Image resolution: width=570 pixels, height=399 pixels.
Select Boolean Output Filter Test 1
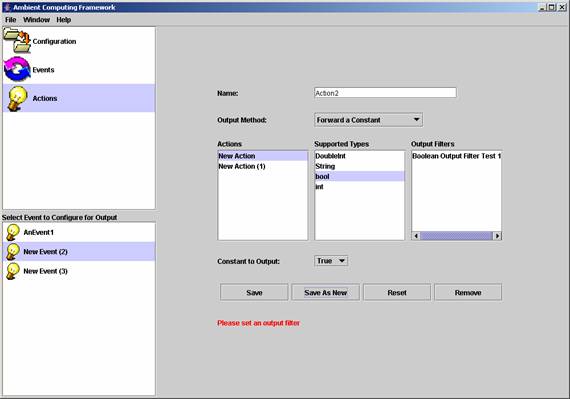[457, 156]
